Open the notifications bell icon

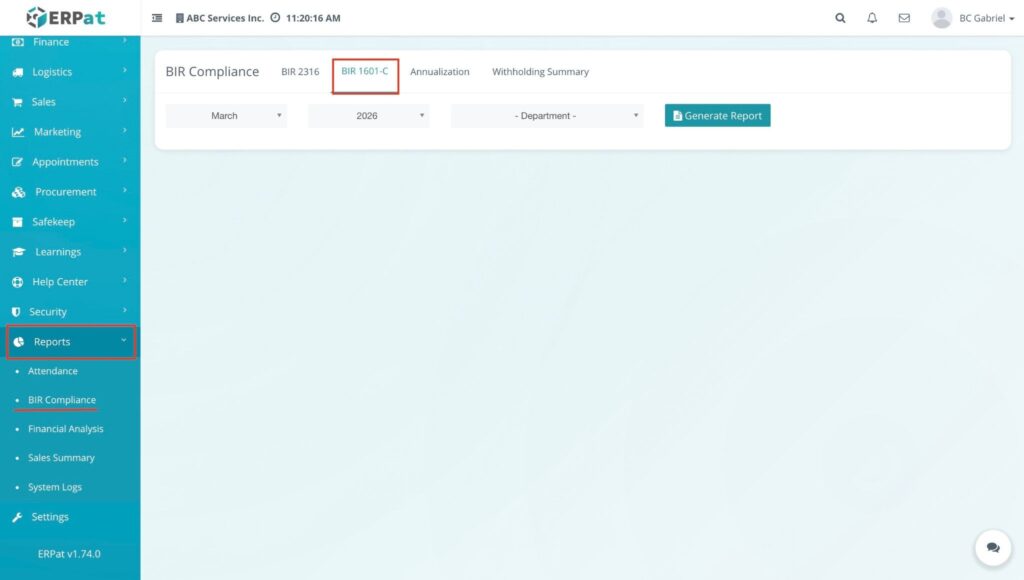tap(872, 18)
